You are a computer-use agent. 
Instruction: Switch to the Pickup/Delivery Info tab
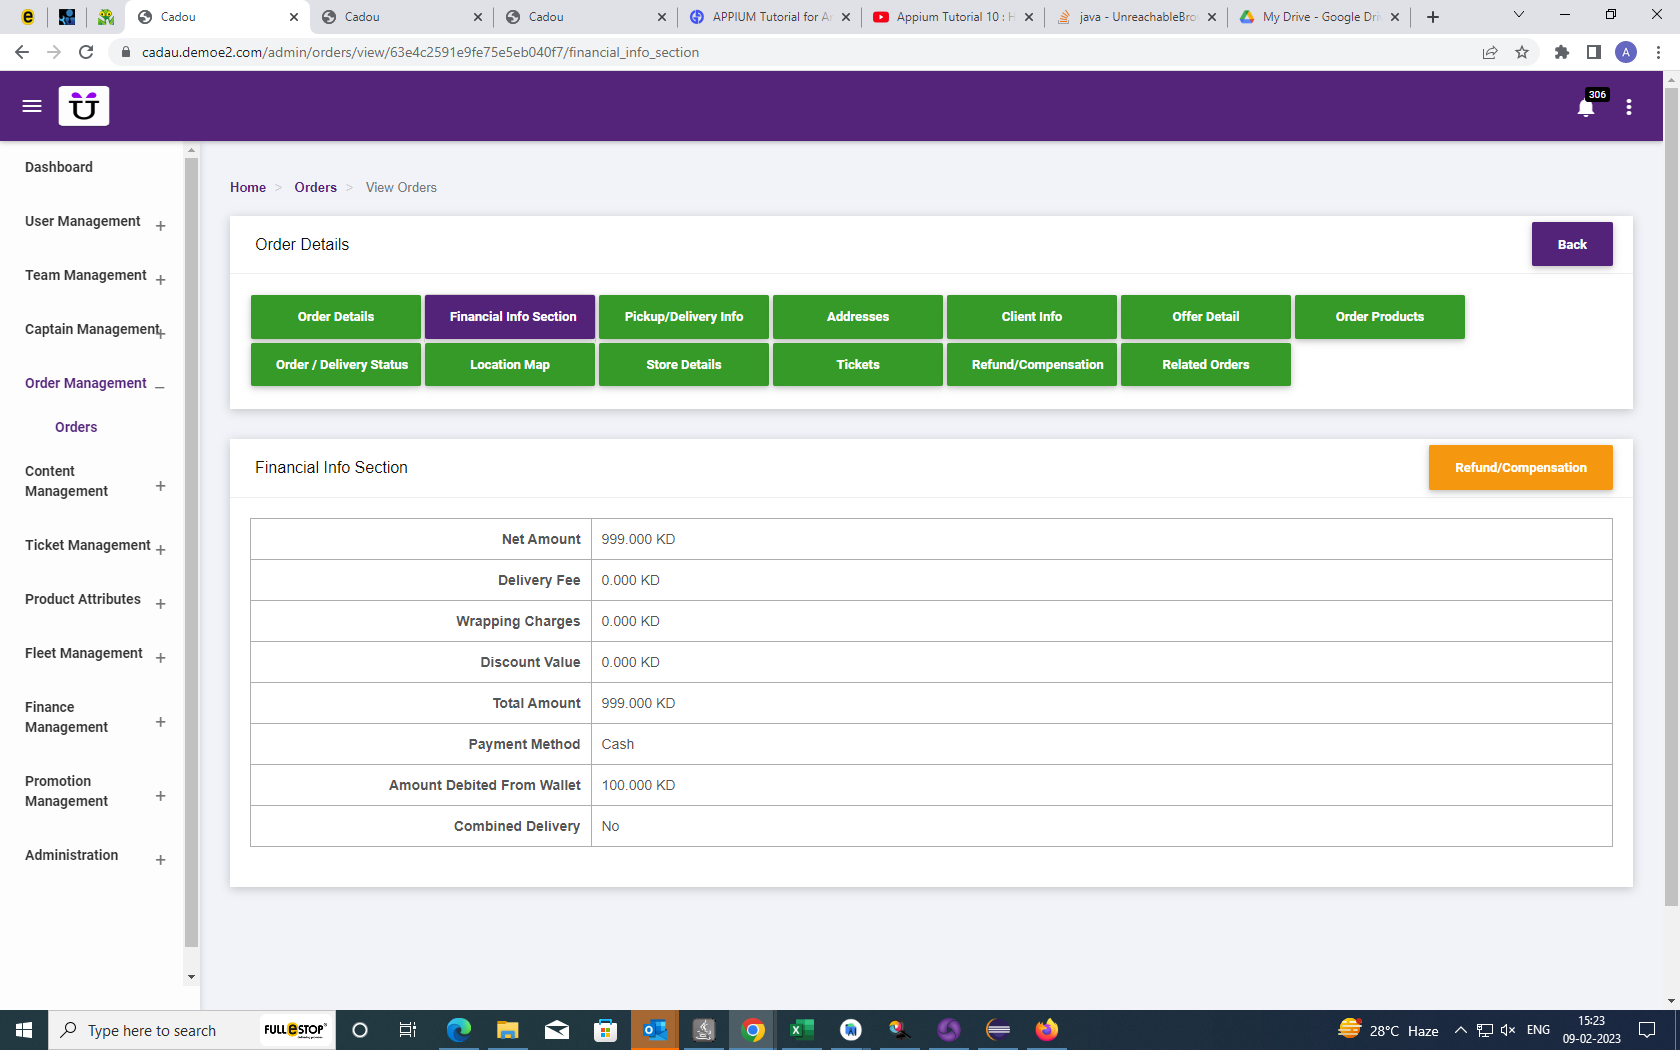pyautogui.click(x=684, y=317)
